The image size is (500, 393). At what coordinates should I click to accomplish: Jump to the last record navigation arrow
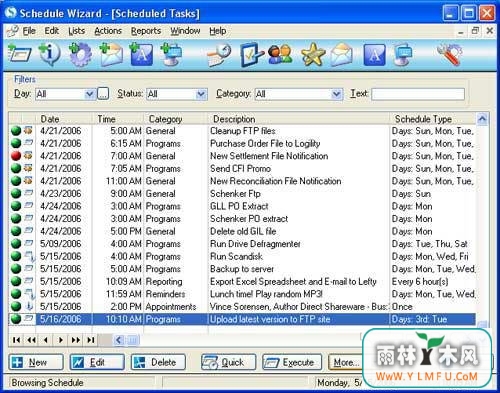(x=91, y=340)
